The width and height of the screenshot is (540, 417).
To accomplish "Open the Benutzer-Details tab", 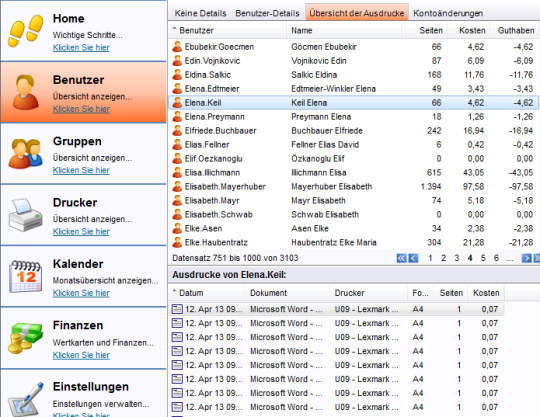I will pyautogui.click(x=267, y=13).
